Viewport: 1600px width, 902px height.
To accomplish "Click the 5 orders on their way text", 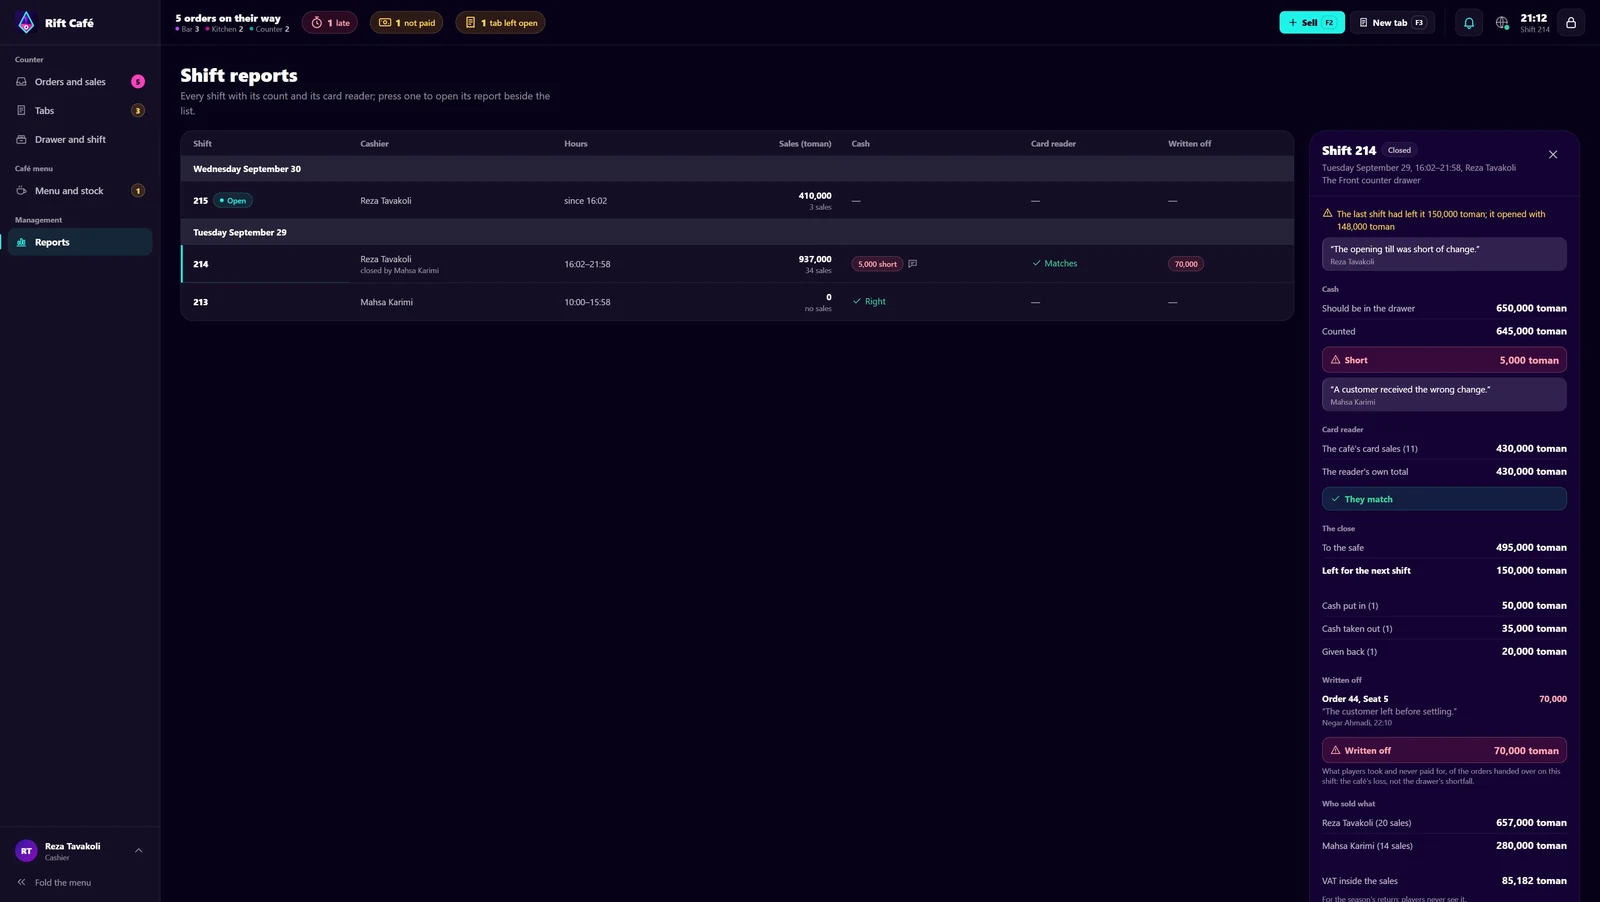I will 228,18.
